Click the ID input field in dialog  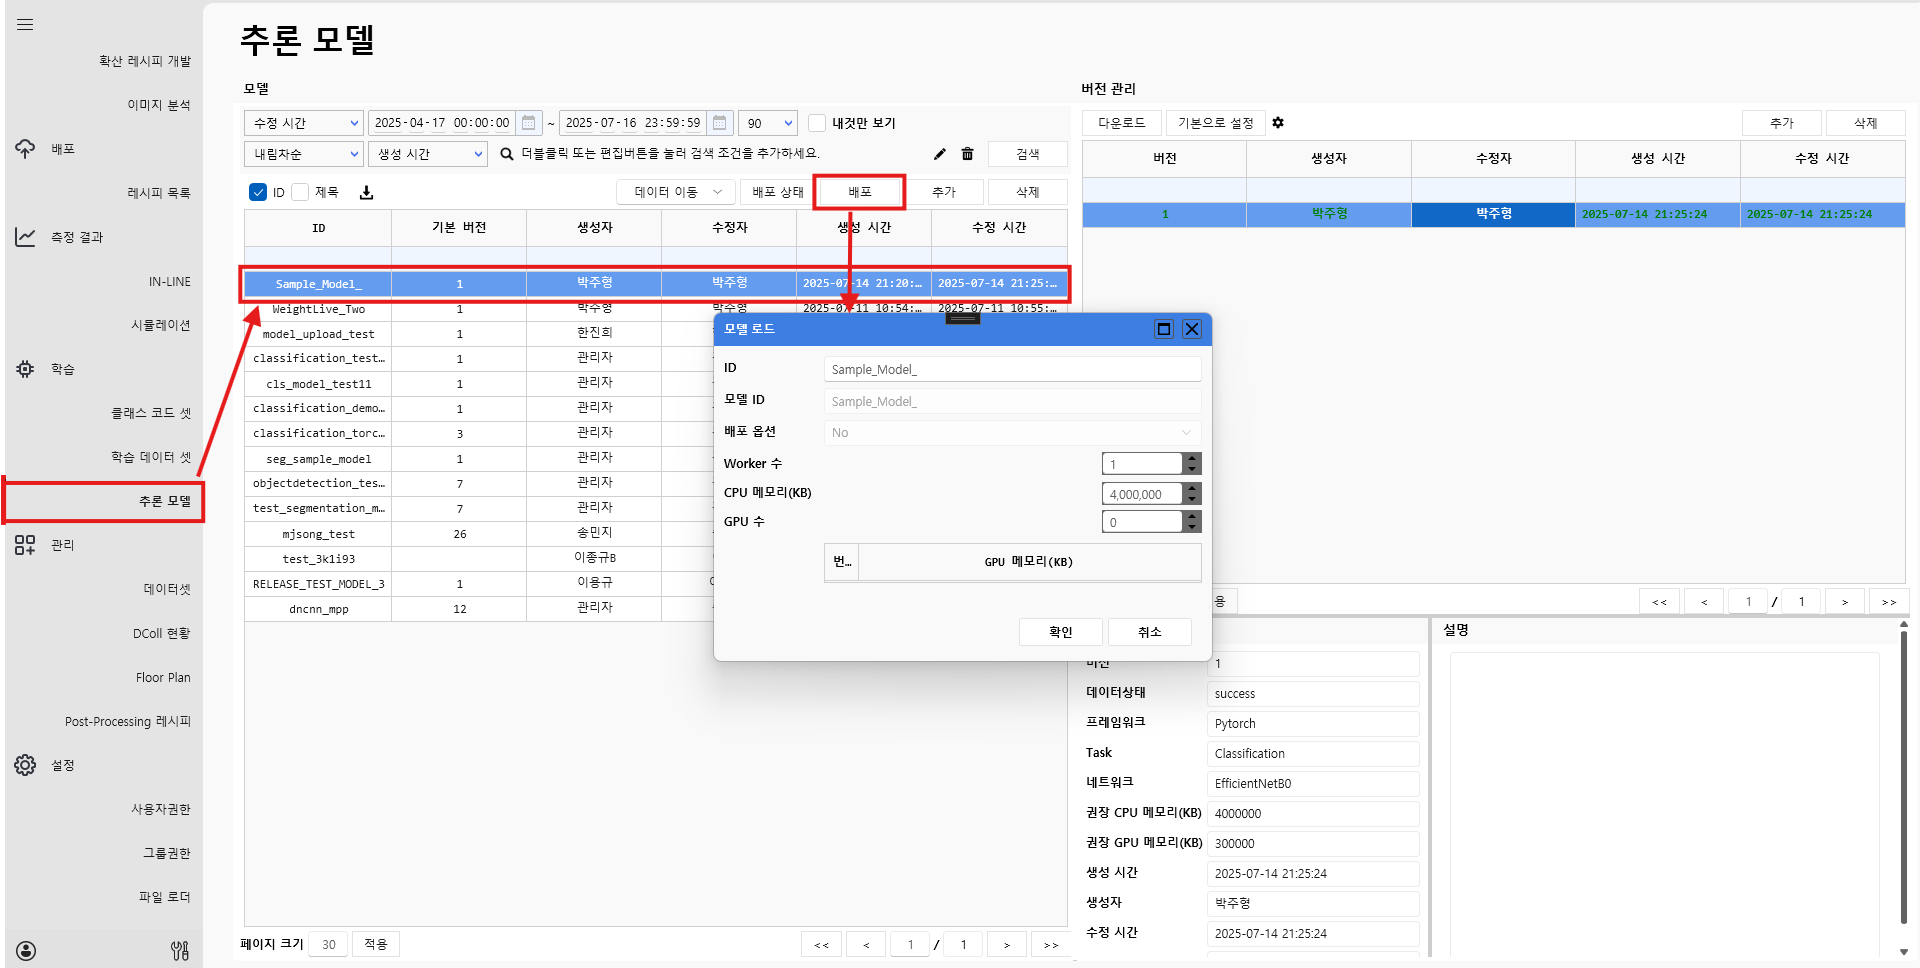tap(1012, 369)
